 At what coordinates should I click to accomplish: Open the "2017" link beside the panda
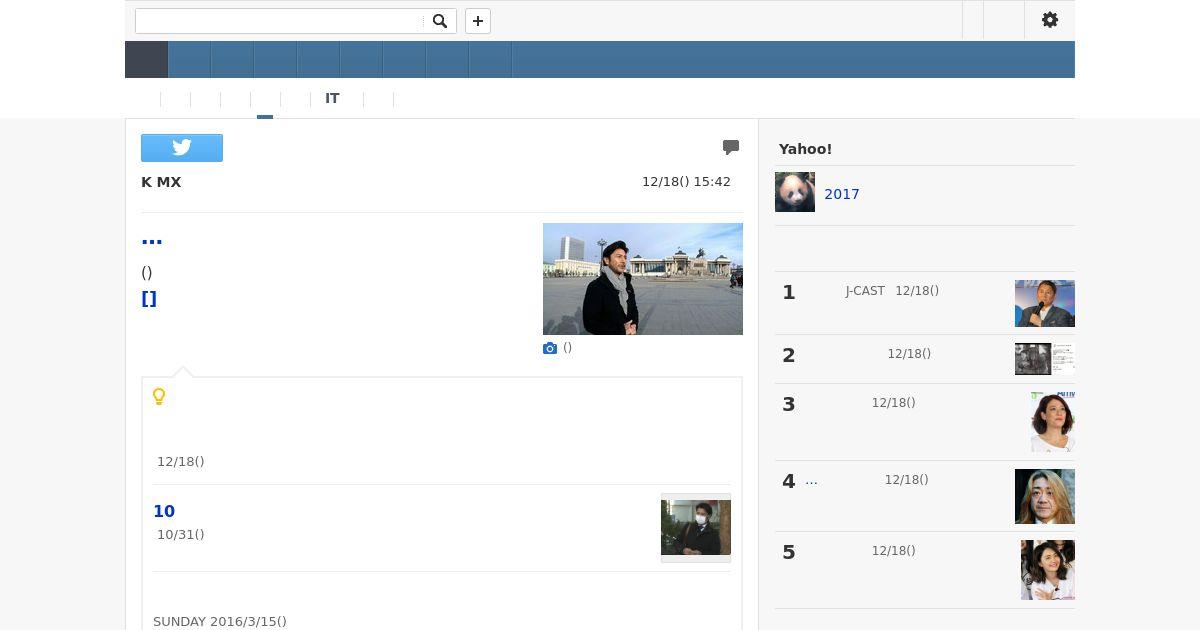click(x=842, y=194)
